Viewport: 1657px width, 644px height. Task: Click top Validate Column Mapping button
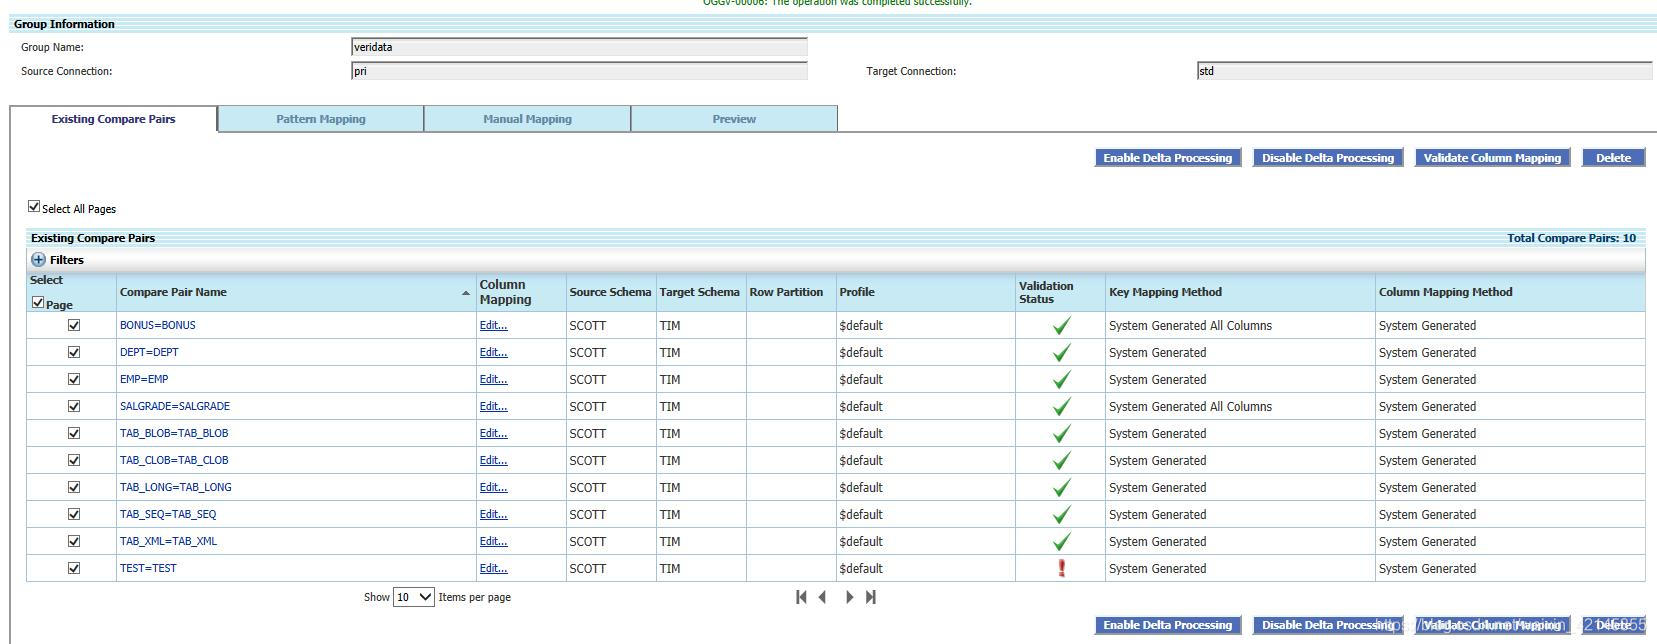coord(1492,158)
